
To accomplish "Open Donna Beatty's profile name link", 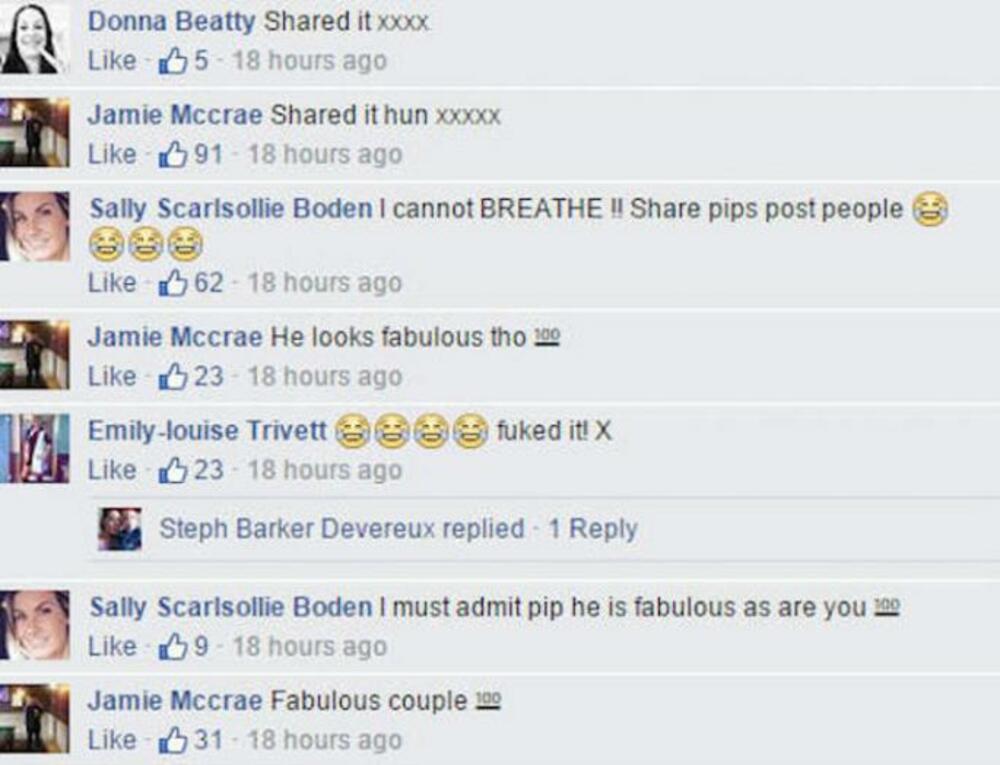I will 172,21.
